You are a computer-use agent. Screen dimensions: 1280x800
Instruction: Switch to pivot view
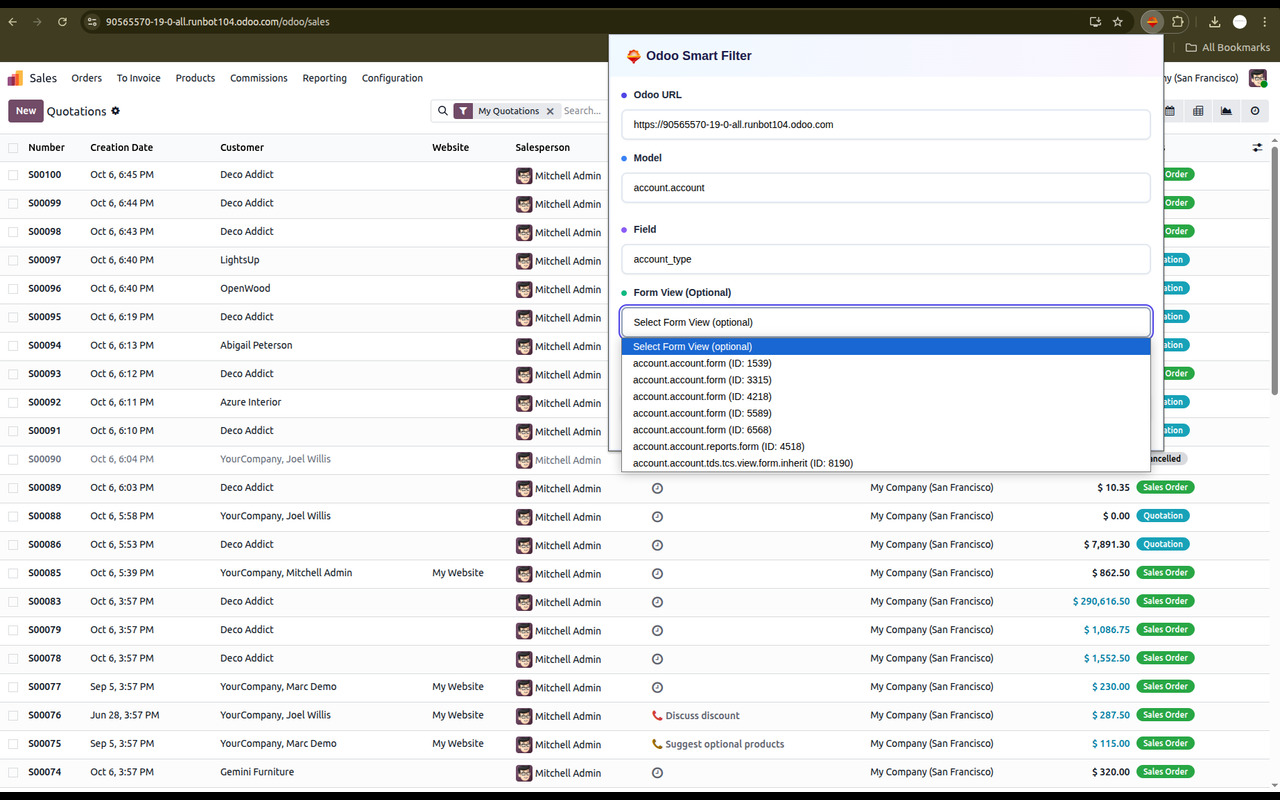1198,111
